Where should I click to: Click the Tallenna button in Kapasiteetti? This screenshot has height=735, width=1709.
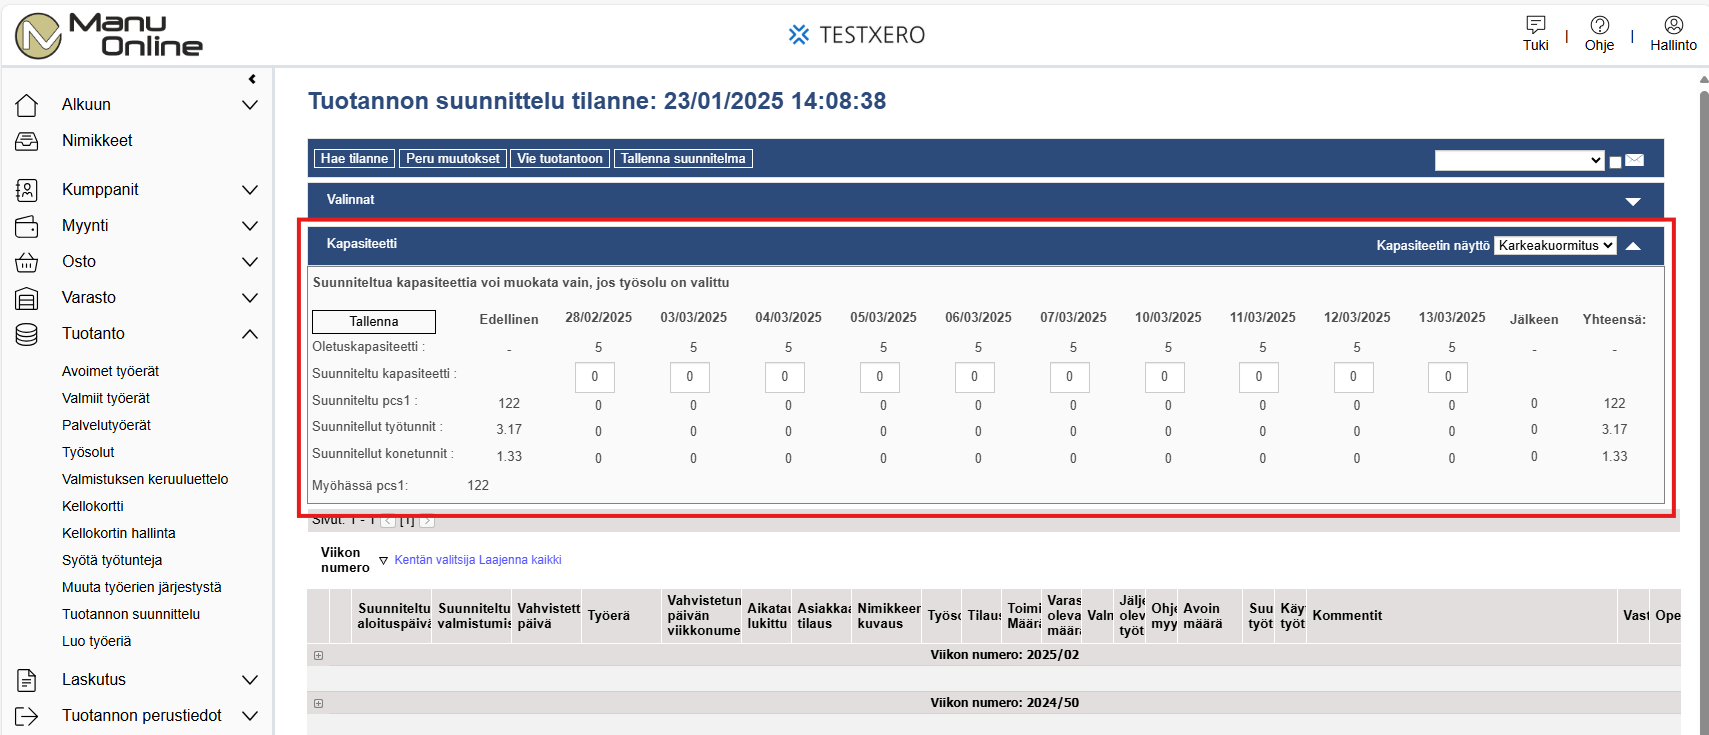click(x=374, y=322)
